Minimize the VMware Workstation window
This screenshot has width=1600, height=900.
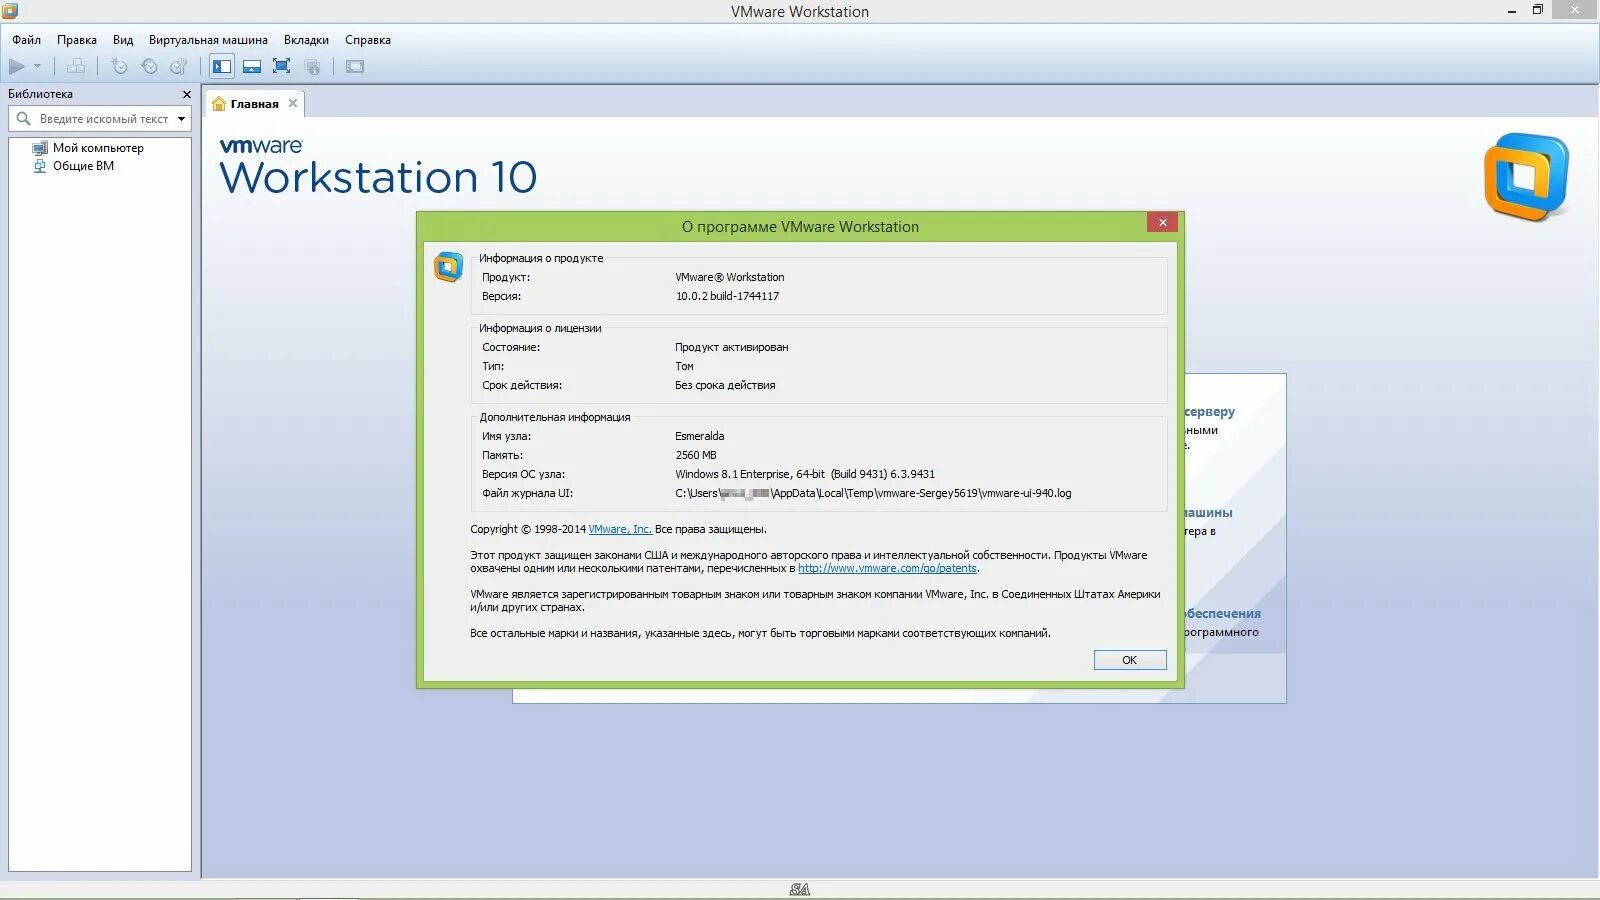[1511, 11]
